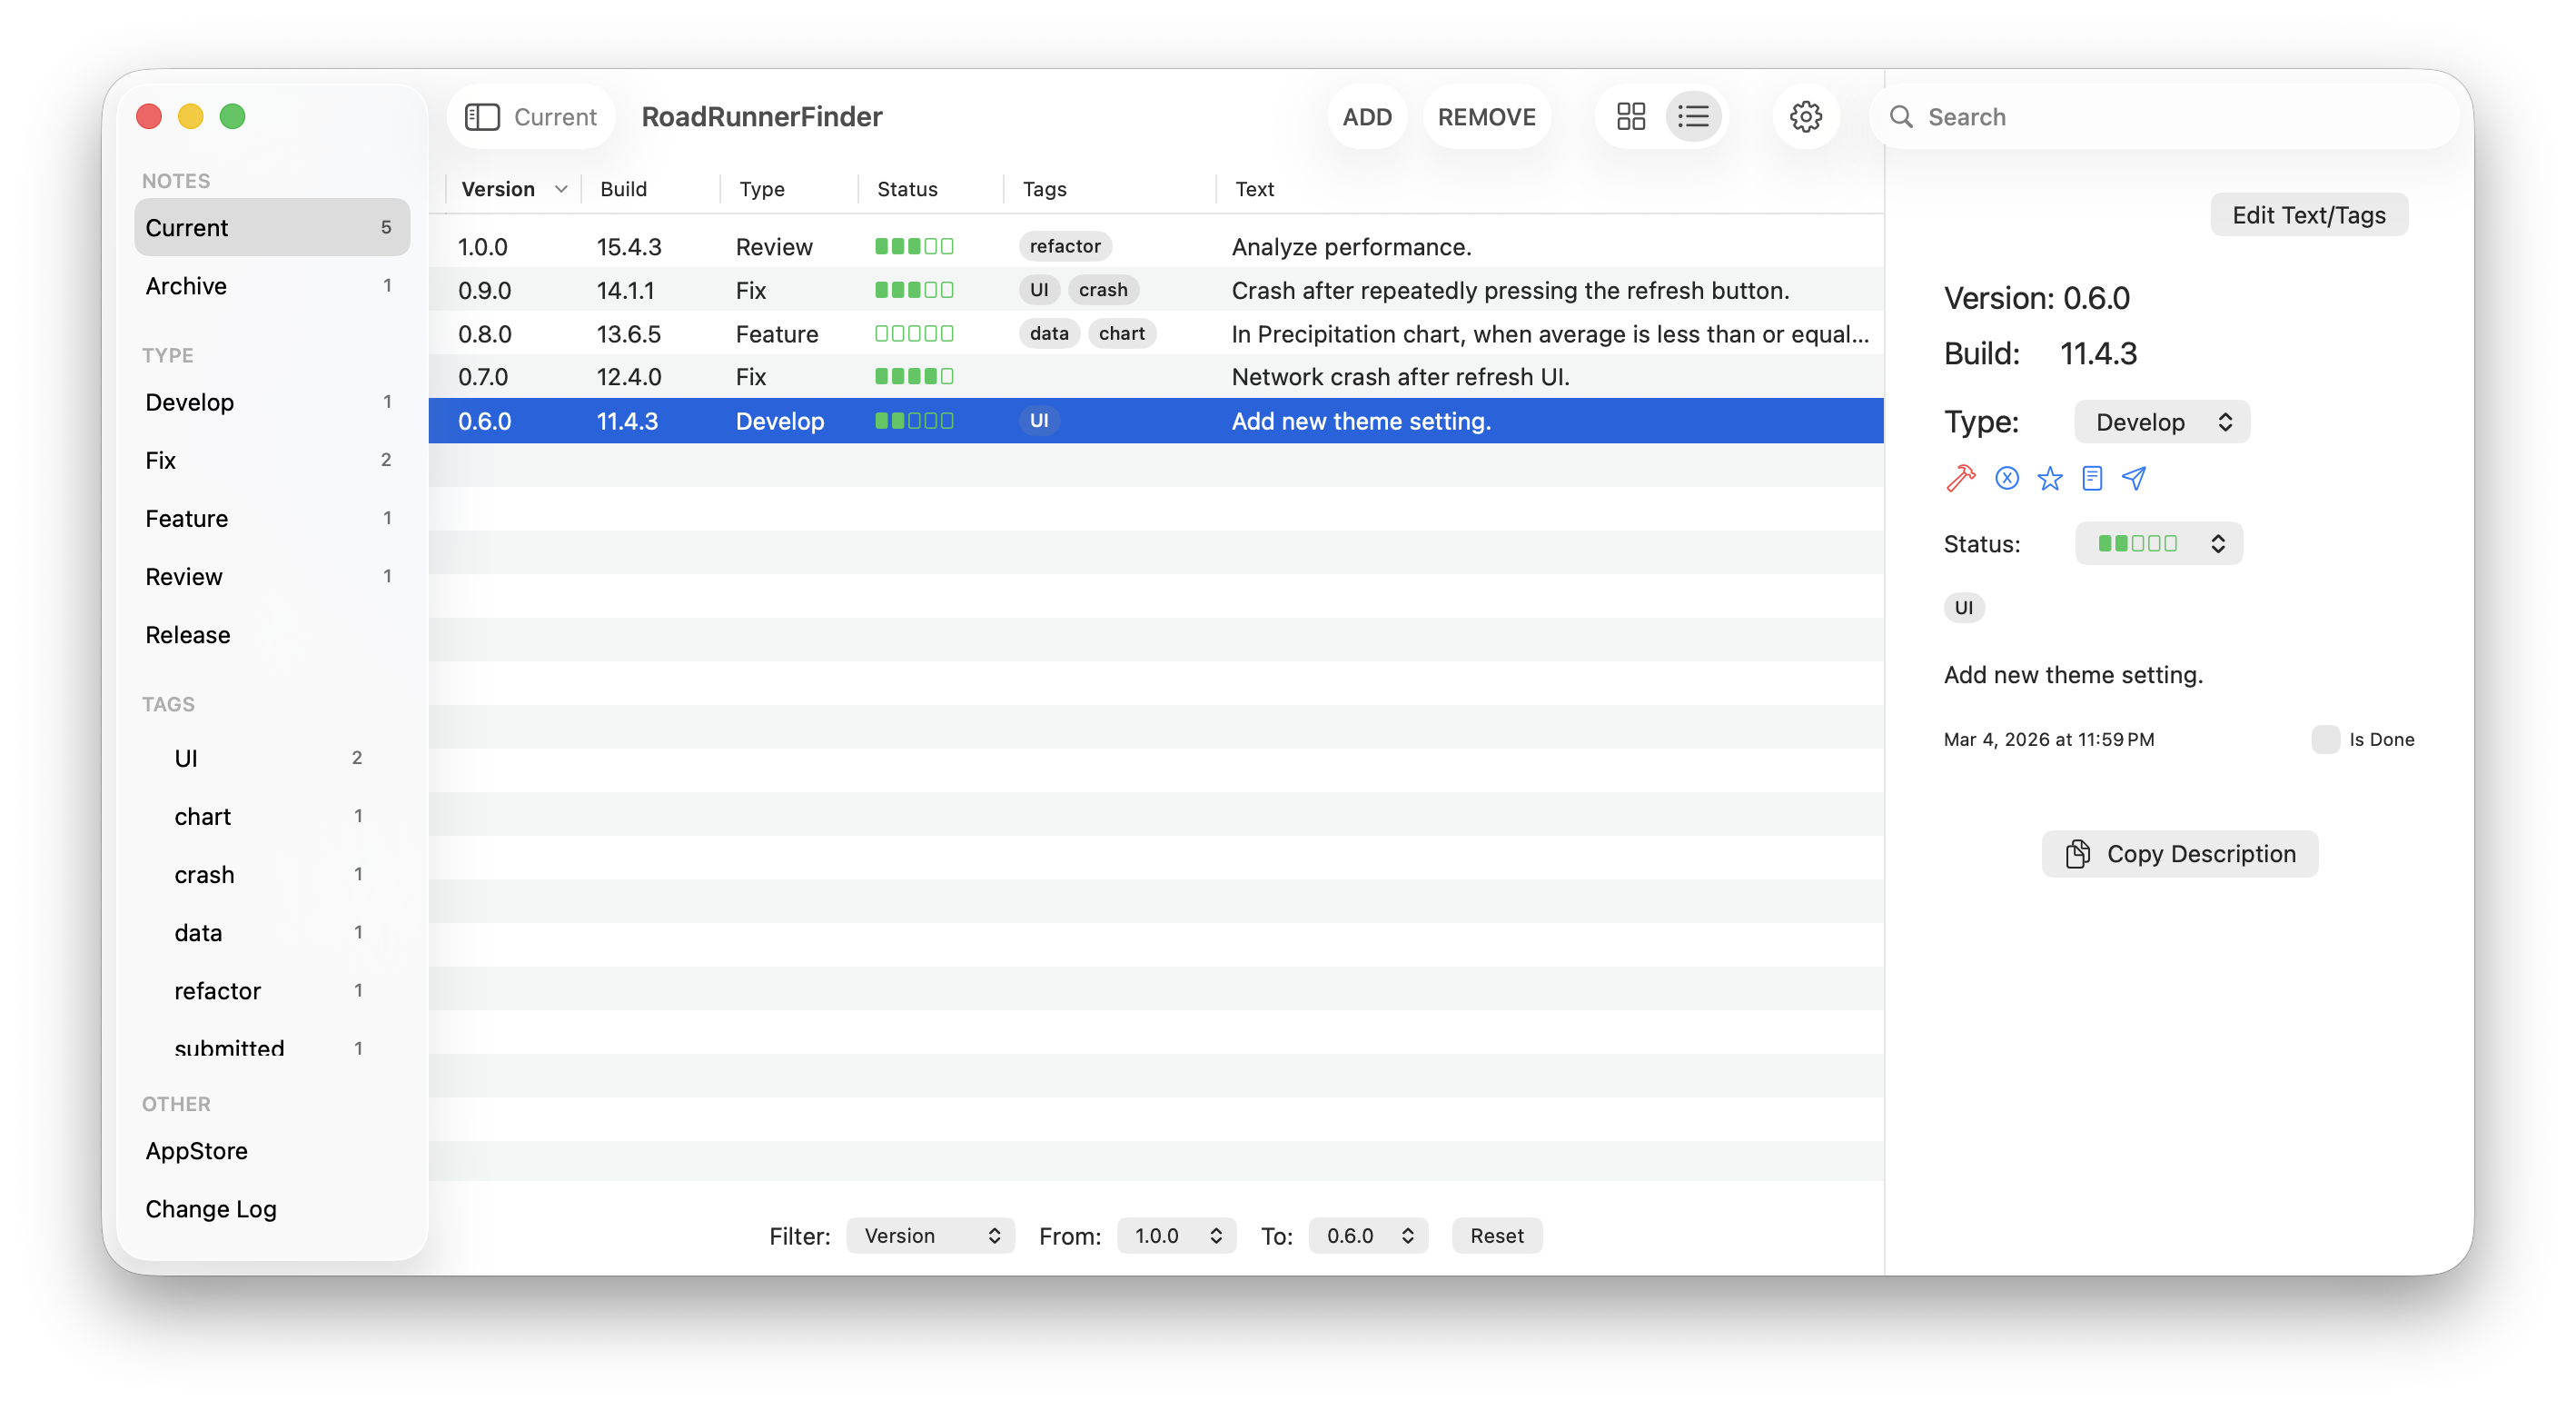Toggle Version column sort order
This screenshot has height=1410, width=2576.
[513, 189]
